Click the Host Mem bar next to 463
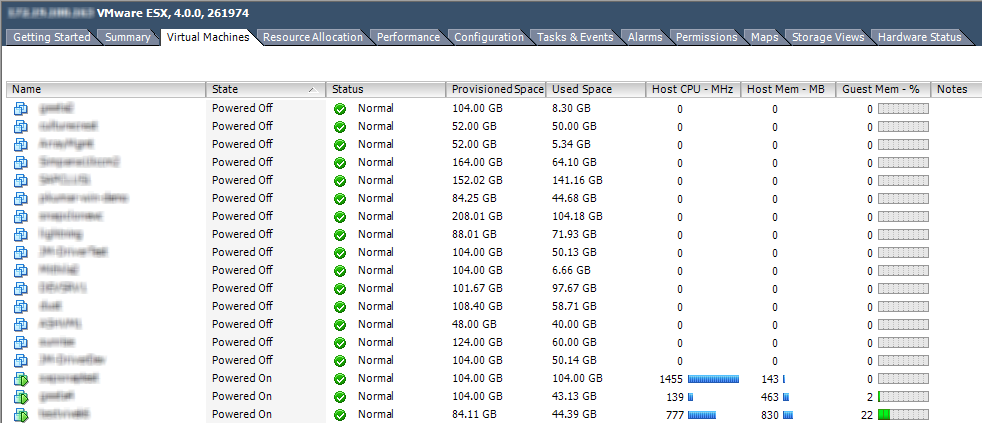 785,397
